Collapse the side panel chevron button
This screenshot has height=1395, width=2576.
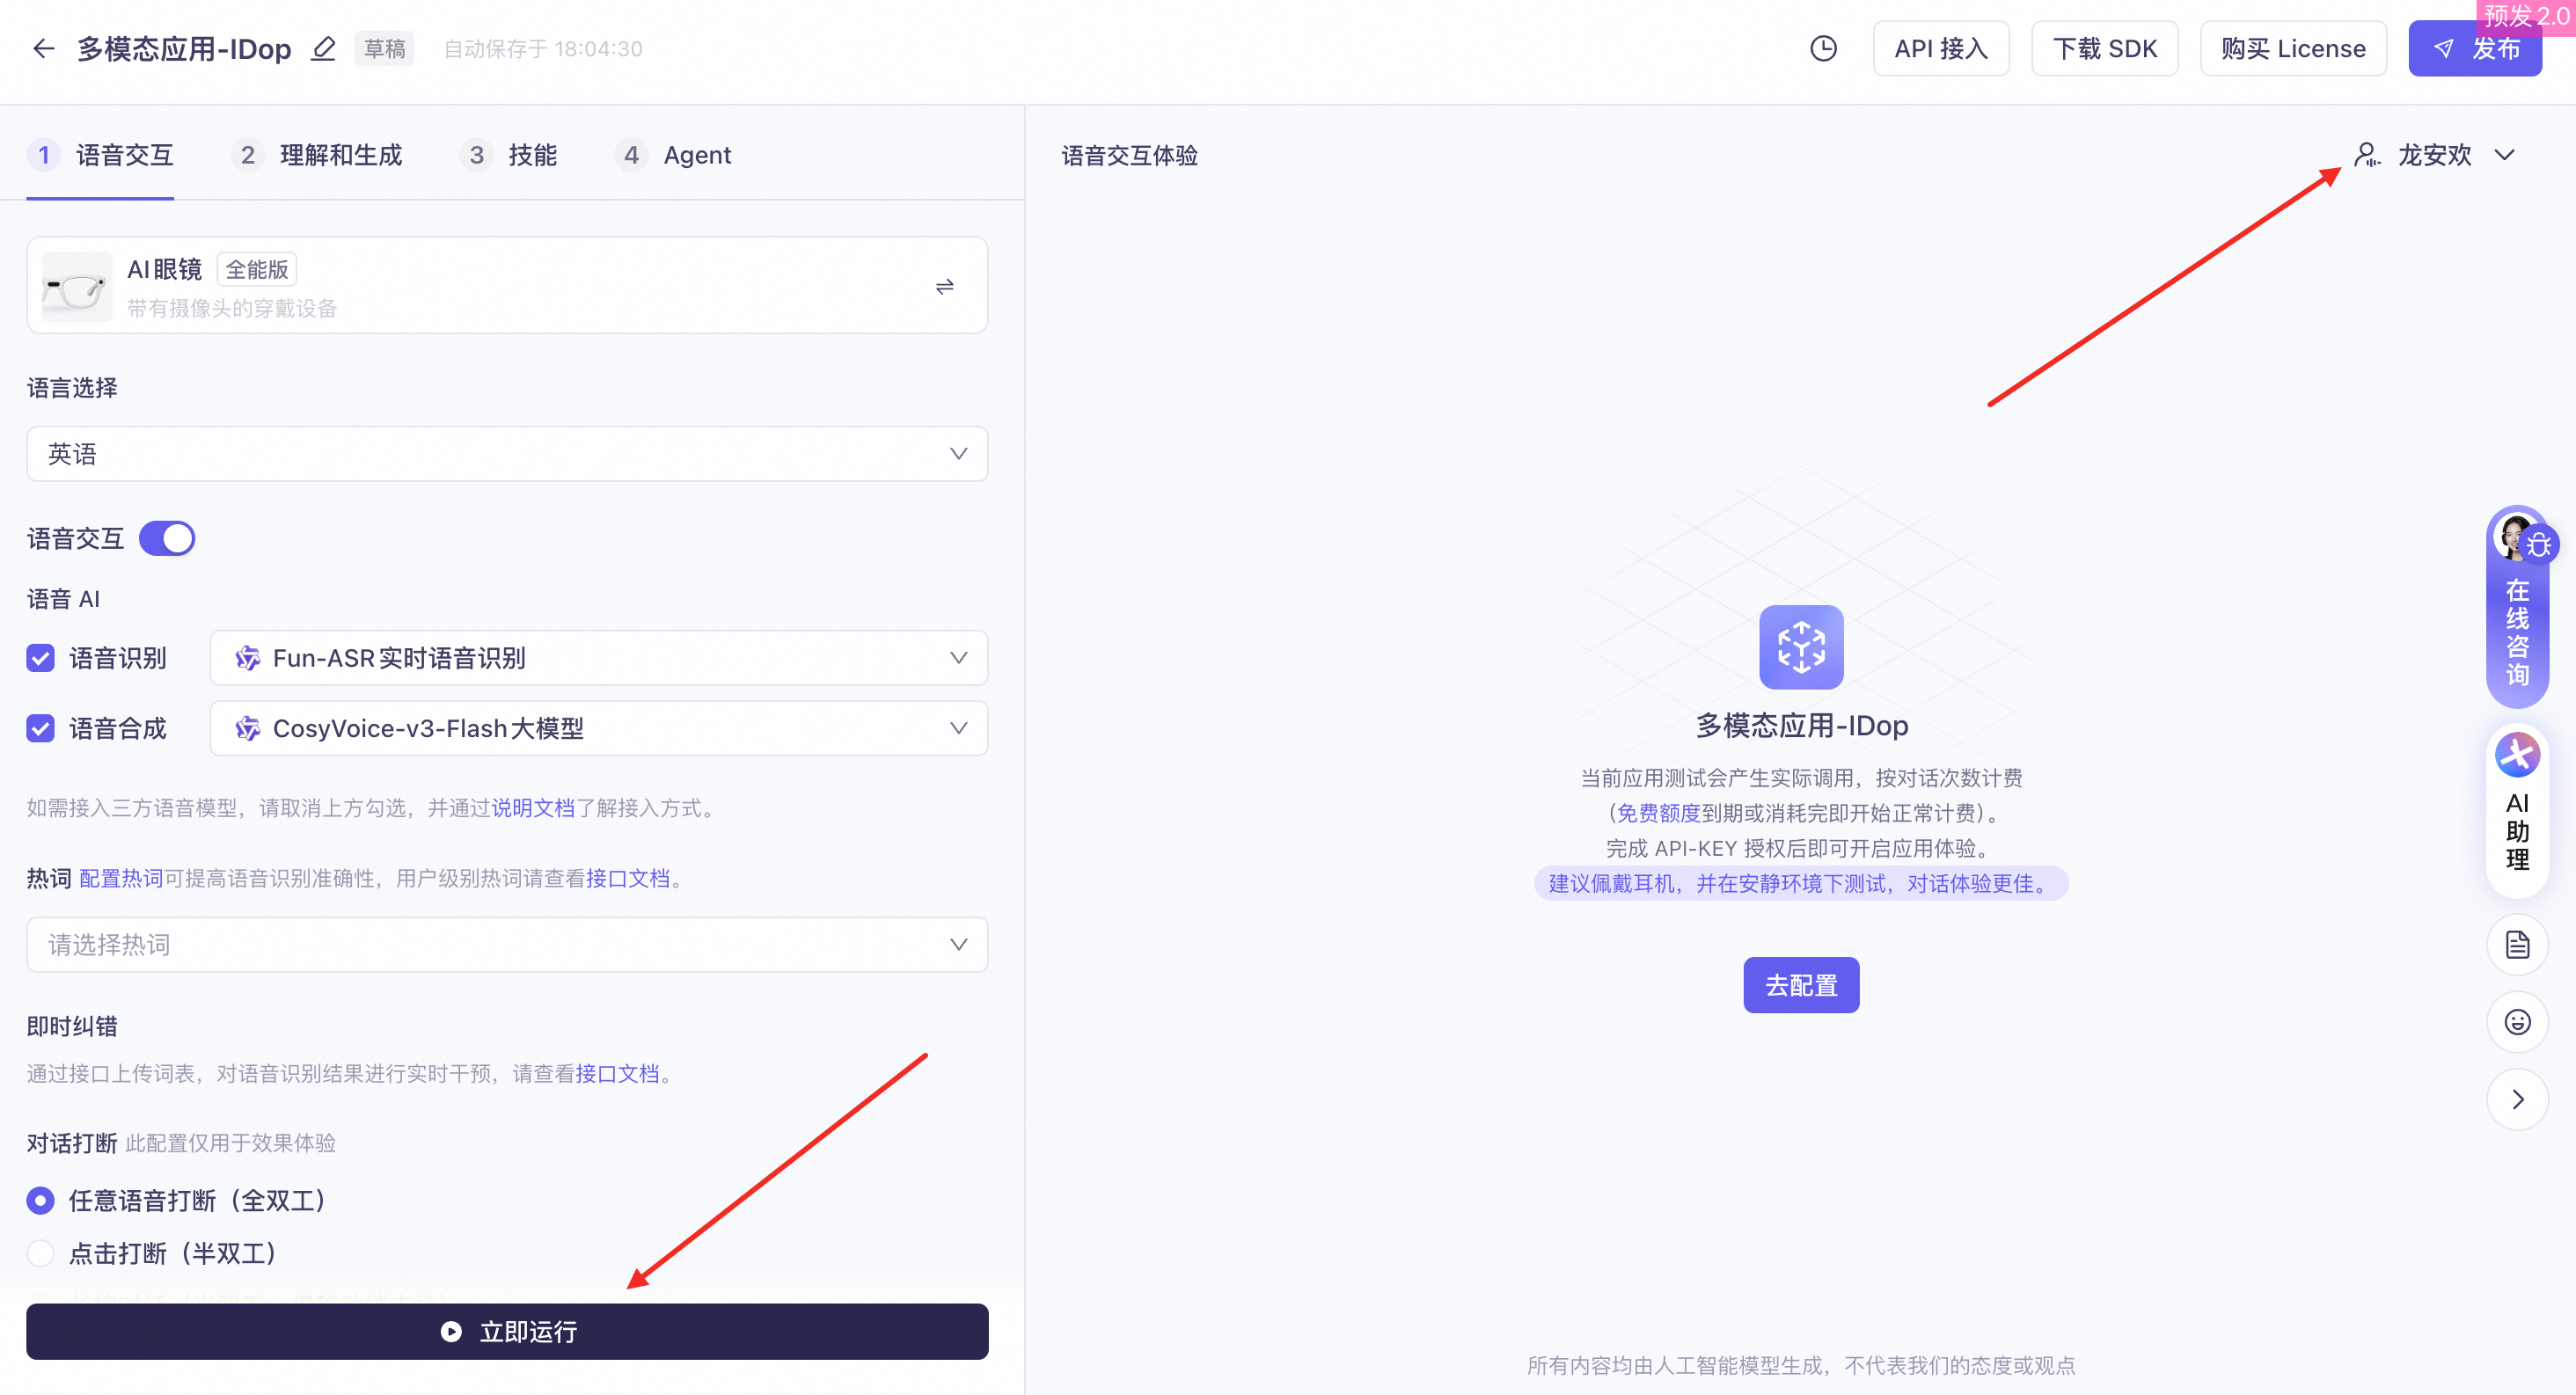2516,1099
